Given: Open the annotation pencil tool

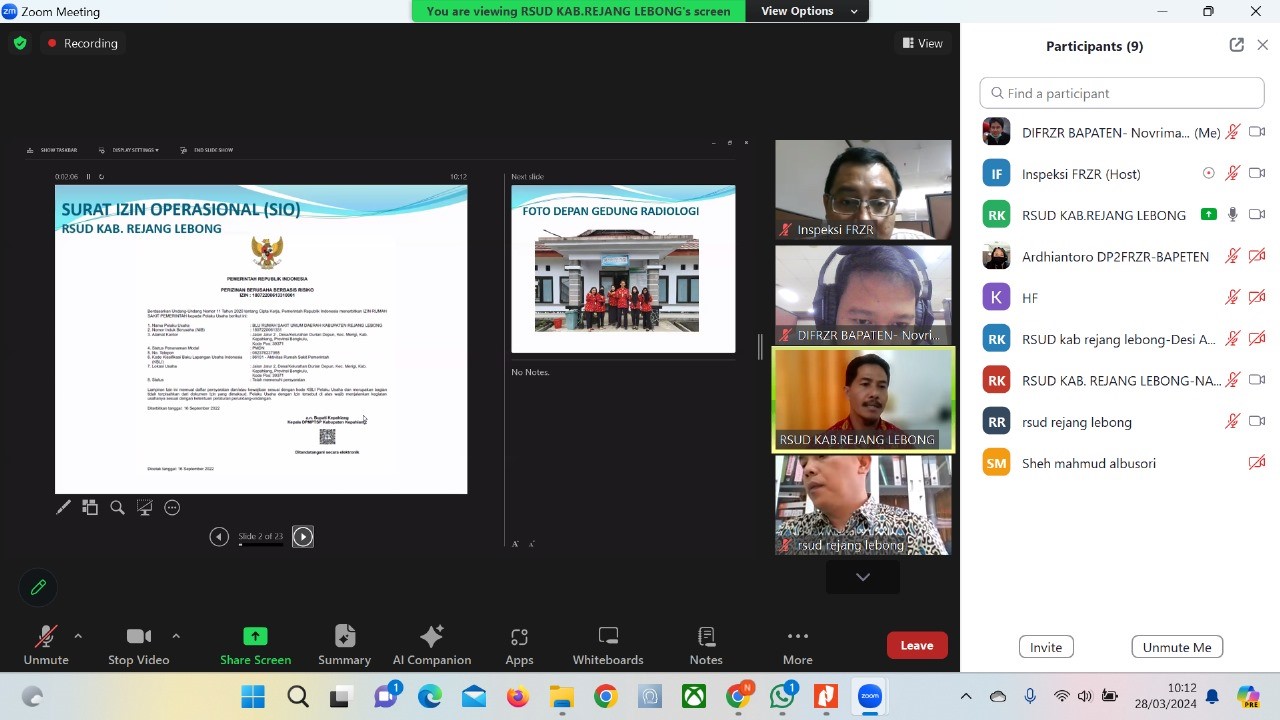Looking at the screenshot, I should 38,587.
